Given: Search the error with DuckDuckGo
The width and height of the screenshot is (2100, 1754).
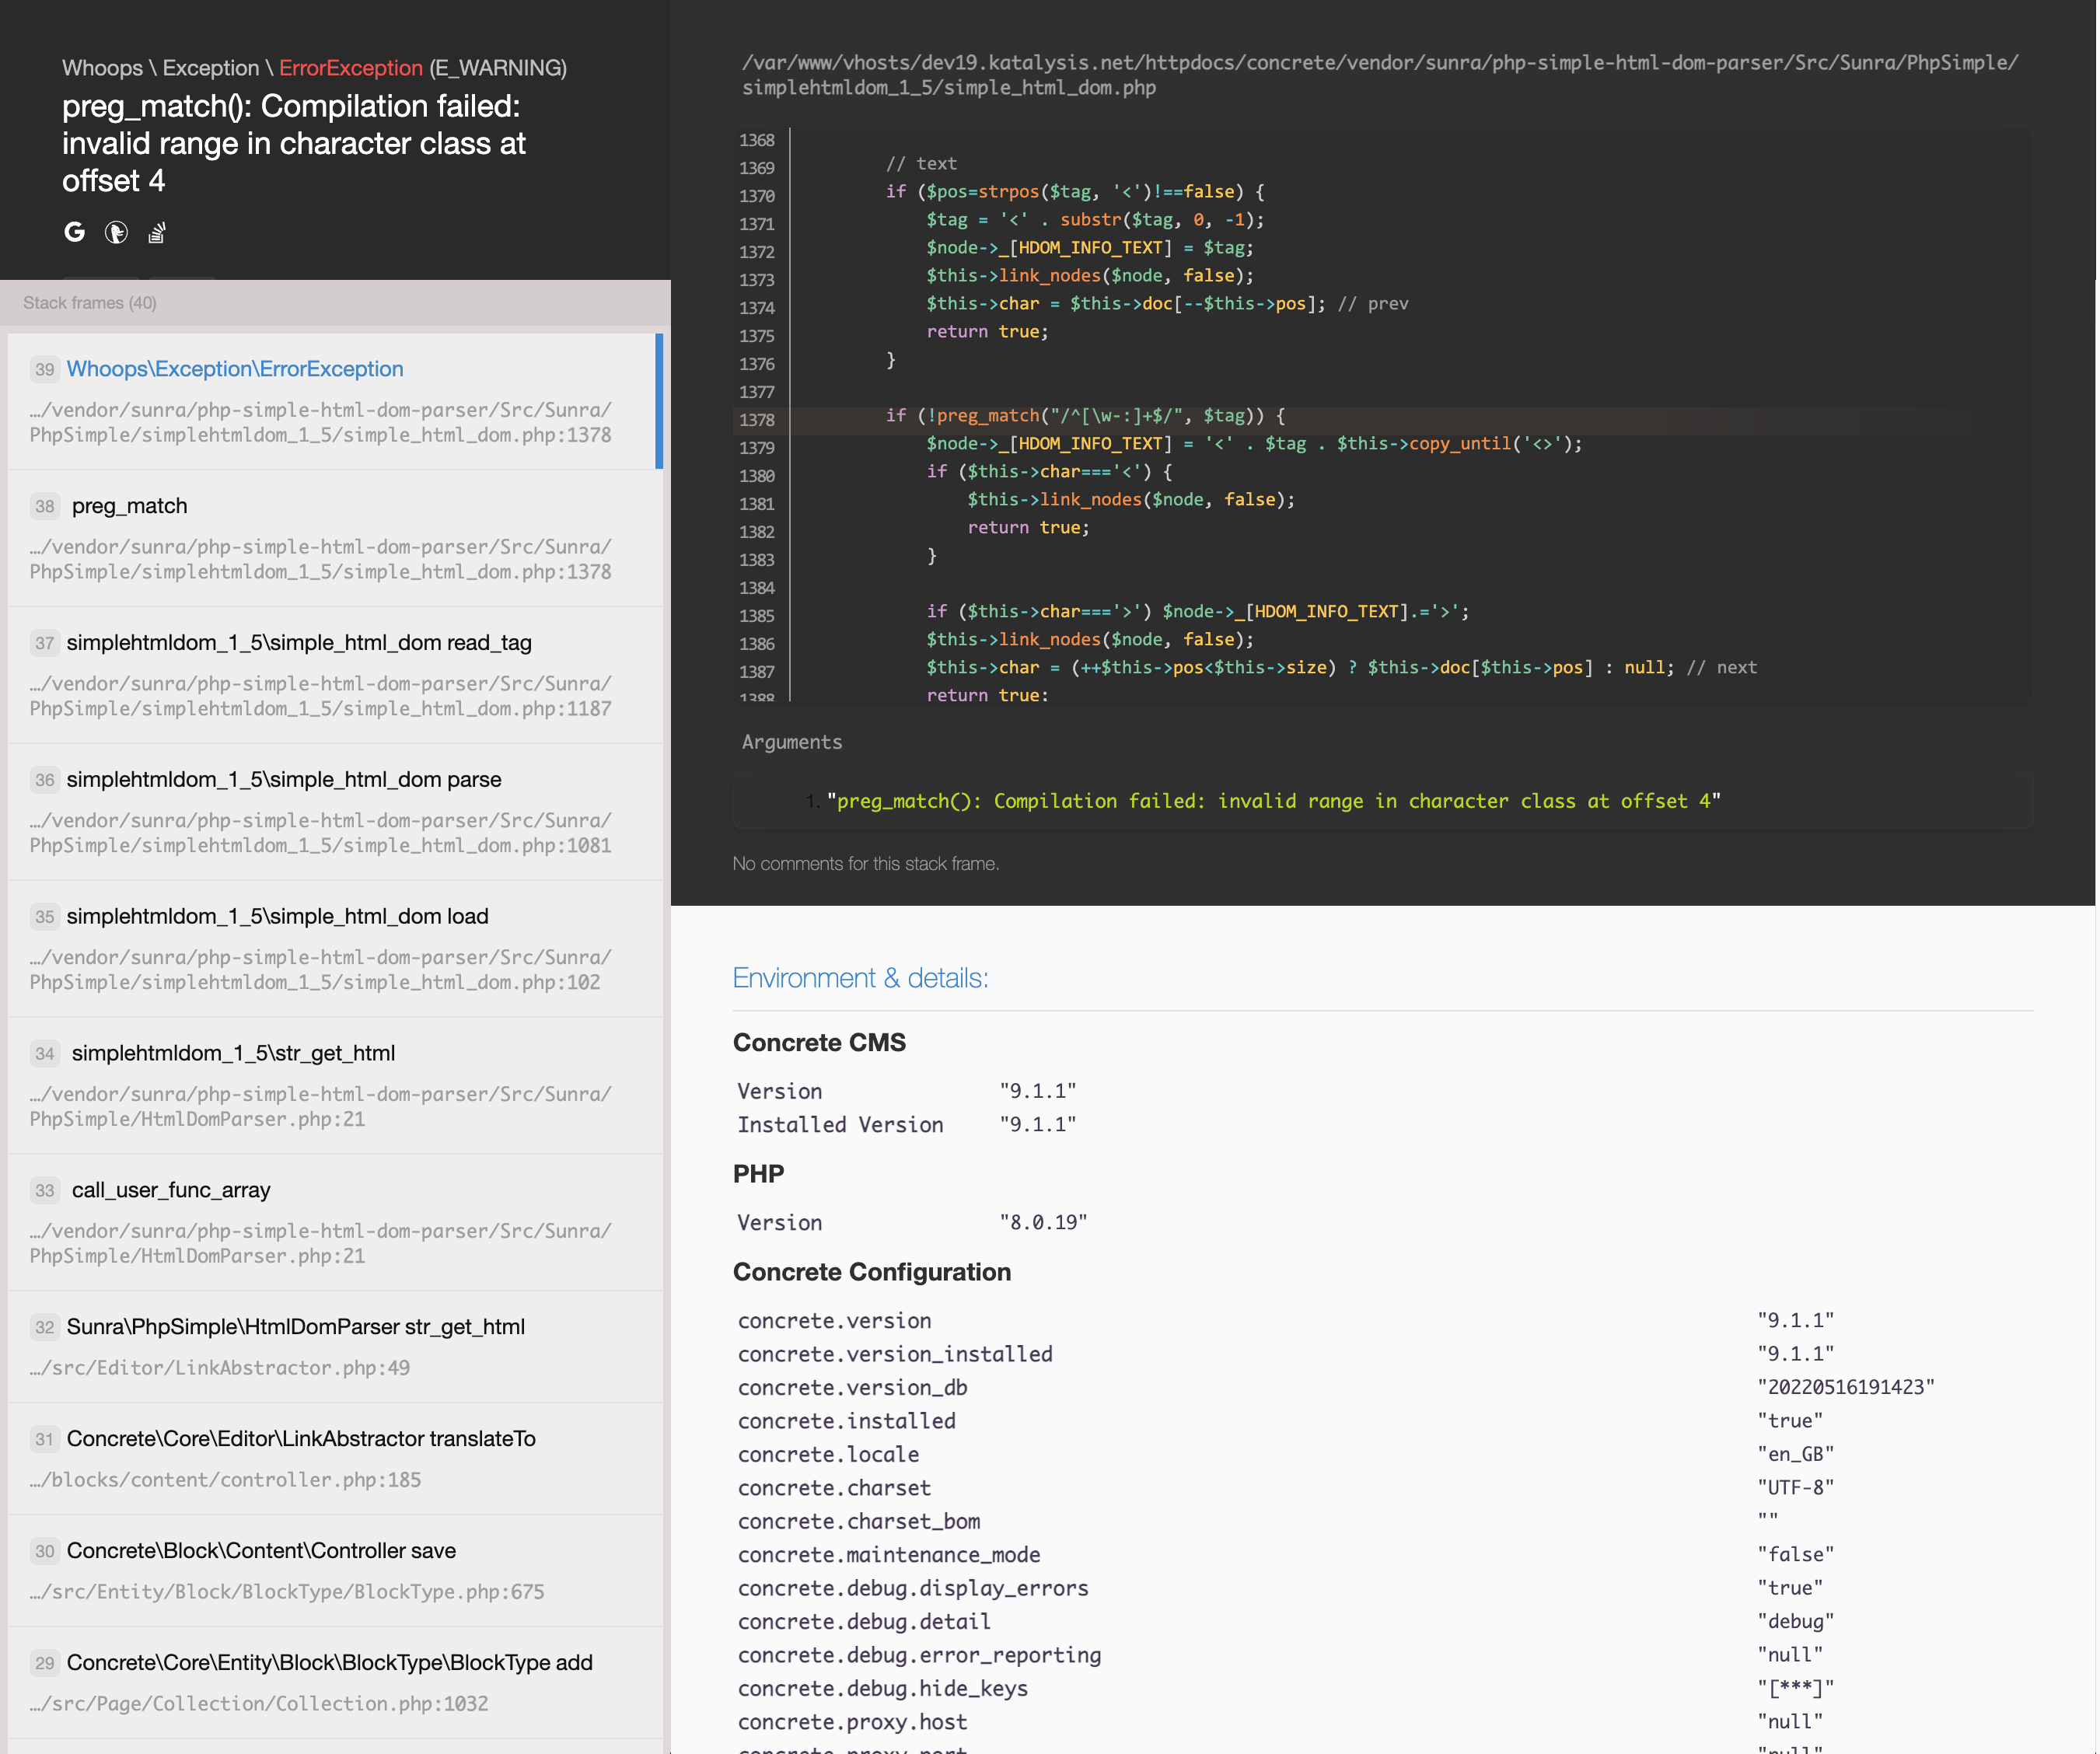Looking at the screenshot, I should (x=116, y=232).
